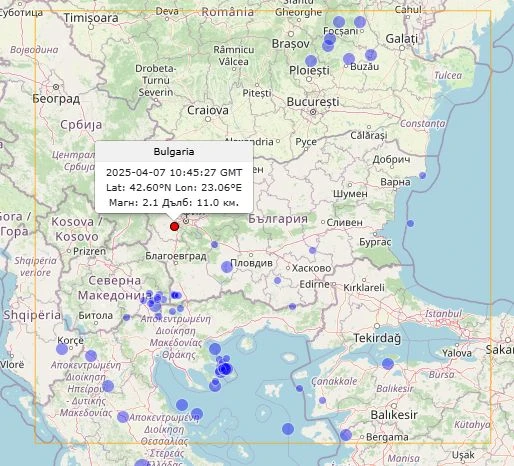This screenshot has height=466, width=514.
Task: Click the България country label
Action: [278, 219]
